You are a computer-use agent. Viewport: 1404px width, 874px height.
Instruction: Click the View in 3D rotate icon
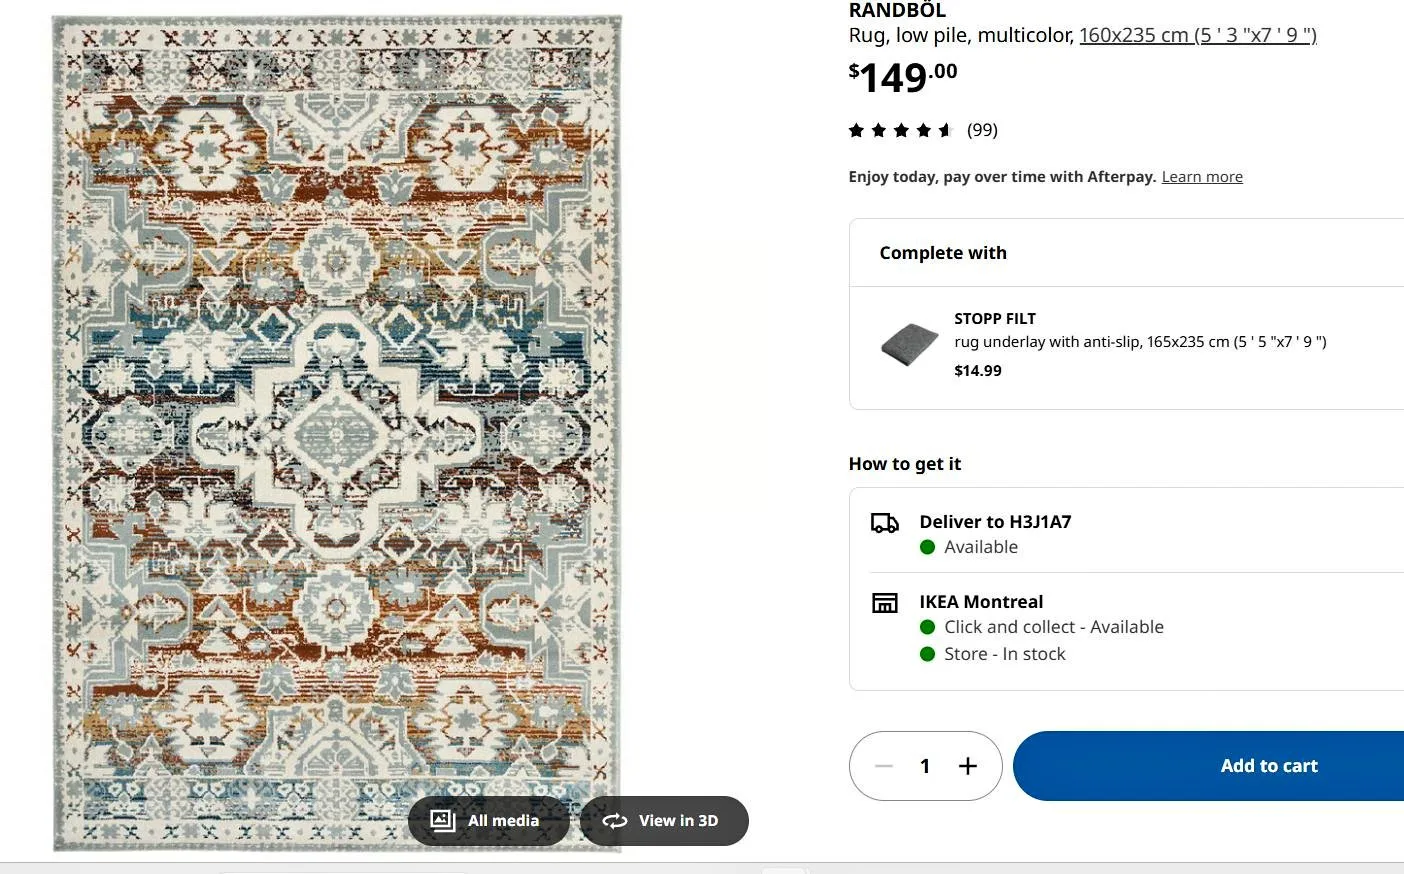pos(614,821)
